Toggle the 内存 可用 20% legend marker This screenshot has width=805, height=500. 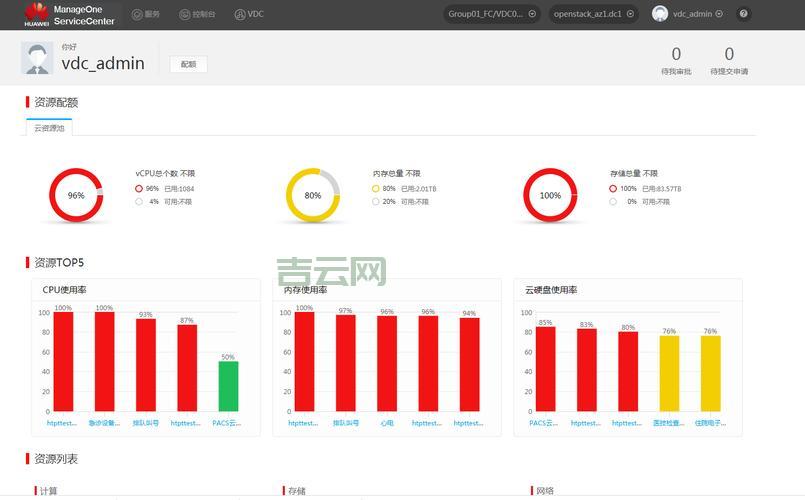[x=376, y=201]
